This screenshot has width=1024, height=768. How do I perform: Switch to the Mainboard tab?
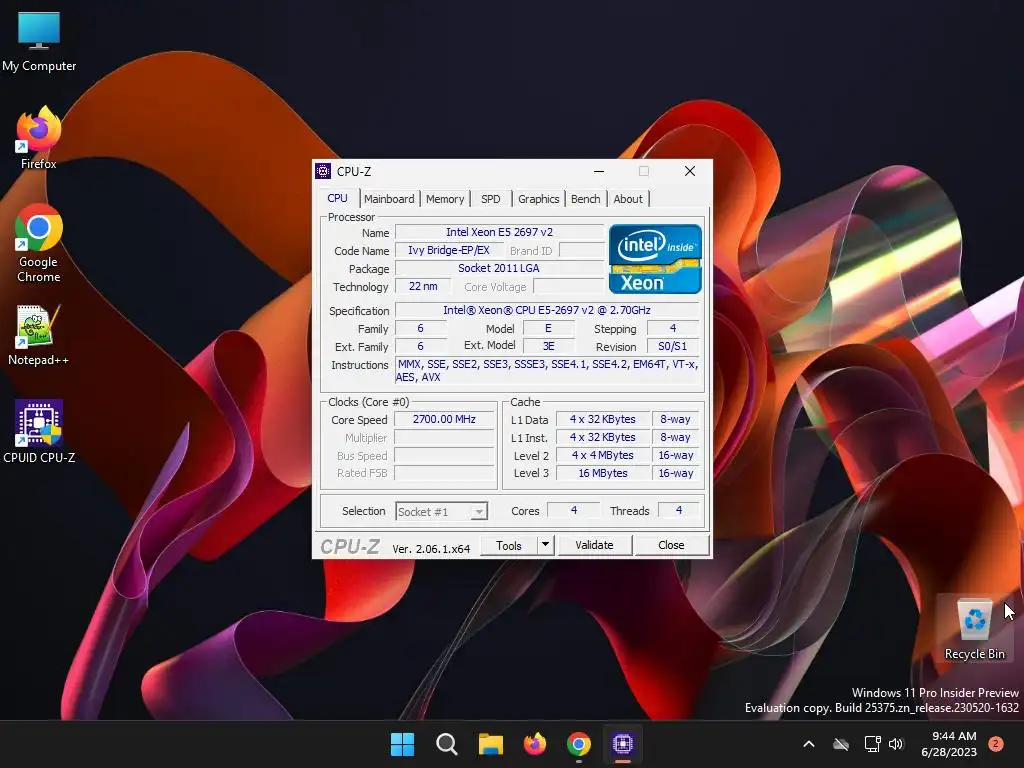(389, 199)
